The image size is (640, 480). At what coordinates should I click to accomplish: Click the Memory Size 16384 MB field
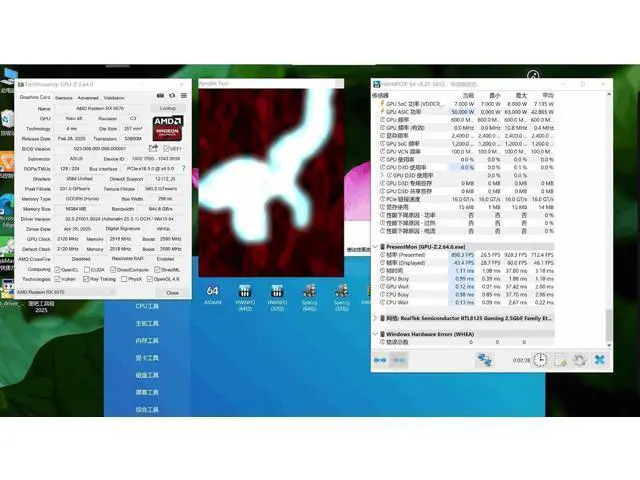[75, 209]
